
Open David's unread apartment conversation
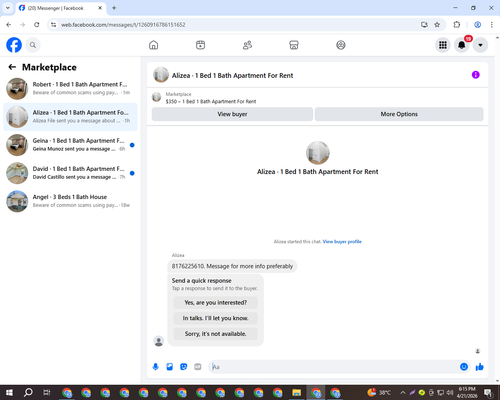tap(70, 173)
